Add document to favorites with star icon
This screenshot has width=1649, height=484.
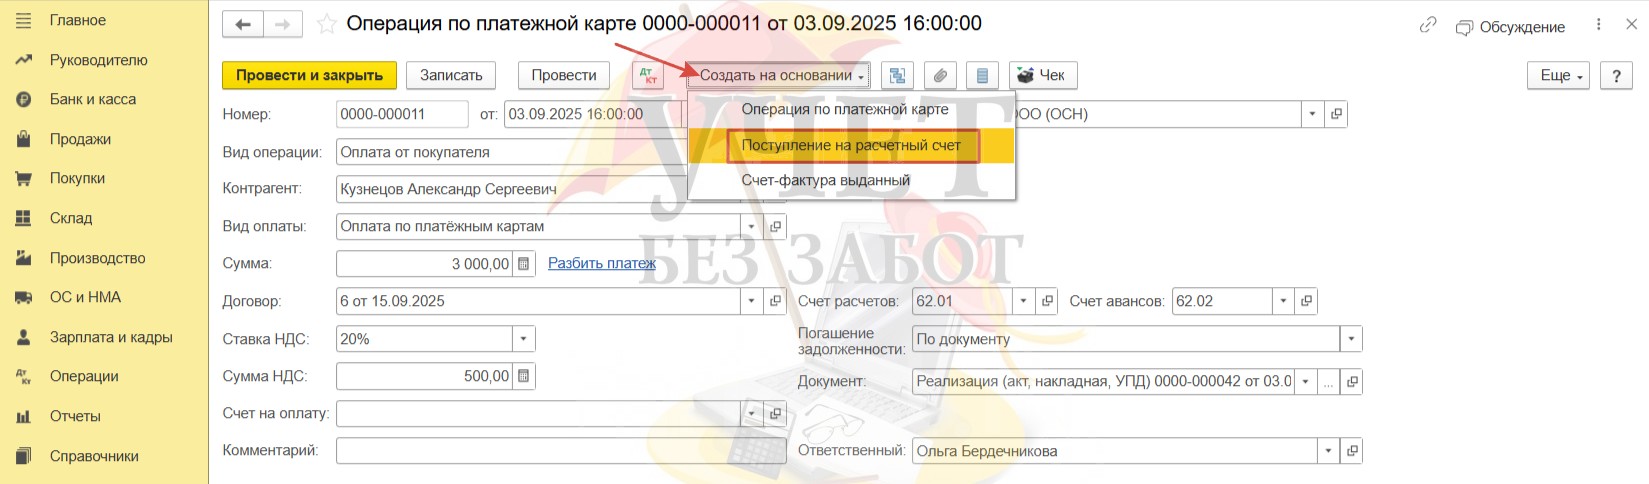click(326, 24)
